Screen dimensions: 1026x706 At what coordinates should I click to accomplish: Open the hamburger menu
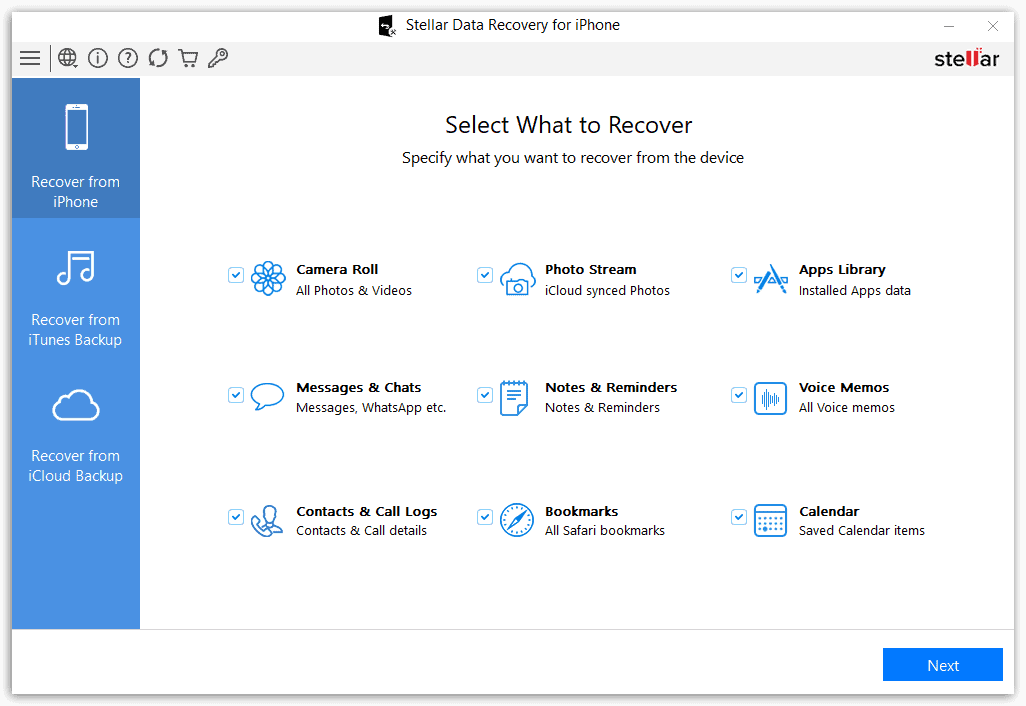[x=30, y=58]
